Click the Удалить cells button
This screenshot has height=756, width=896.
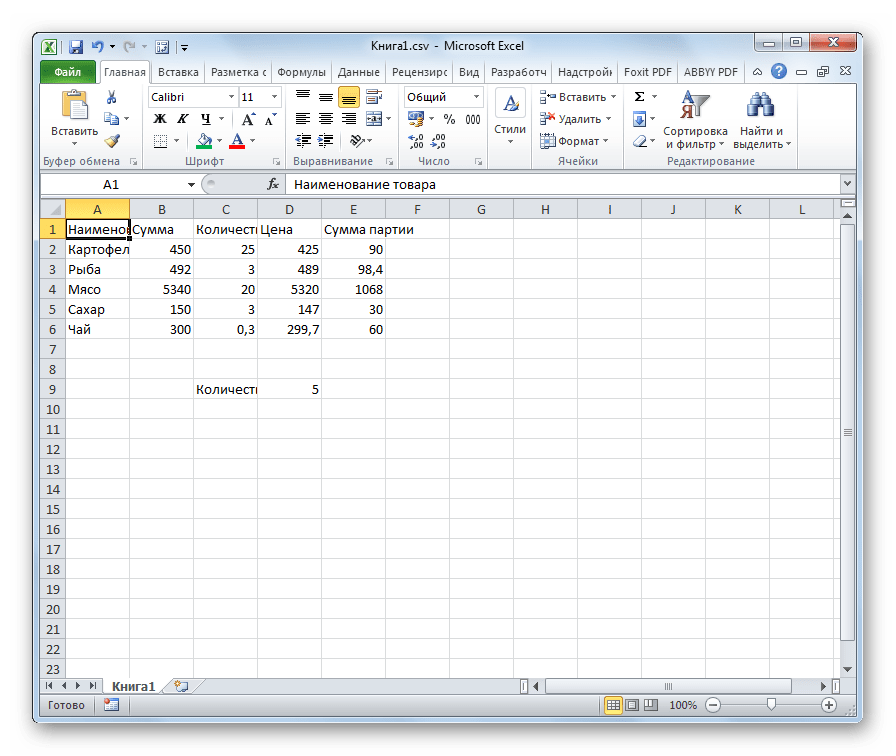click(x=576, y=119)
